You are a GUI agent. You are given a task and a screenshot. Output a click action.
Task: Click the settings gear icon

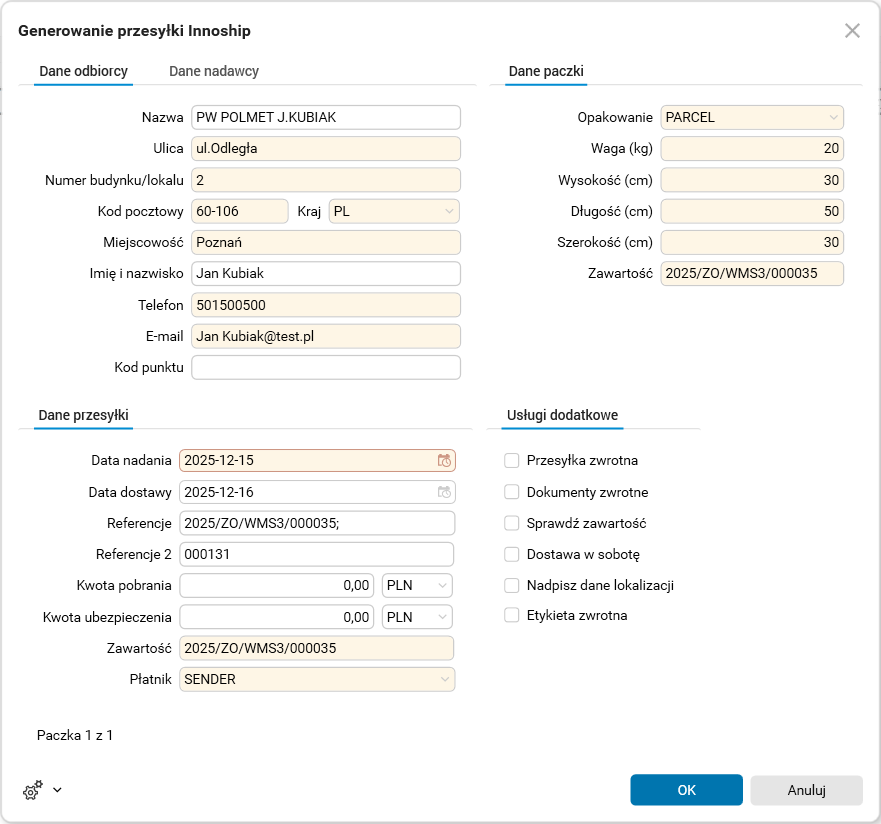32,790
